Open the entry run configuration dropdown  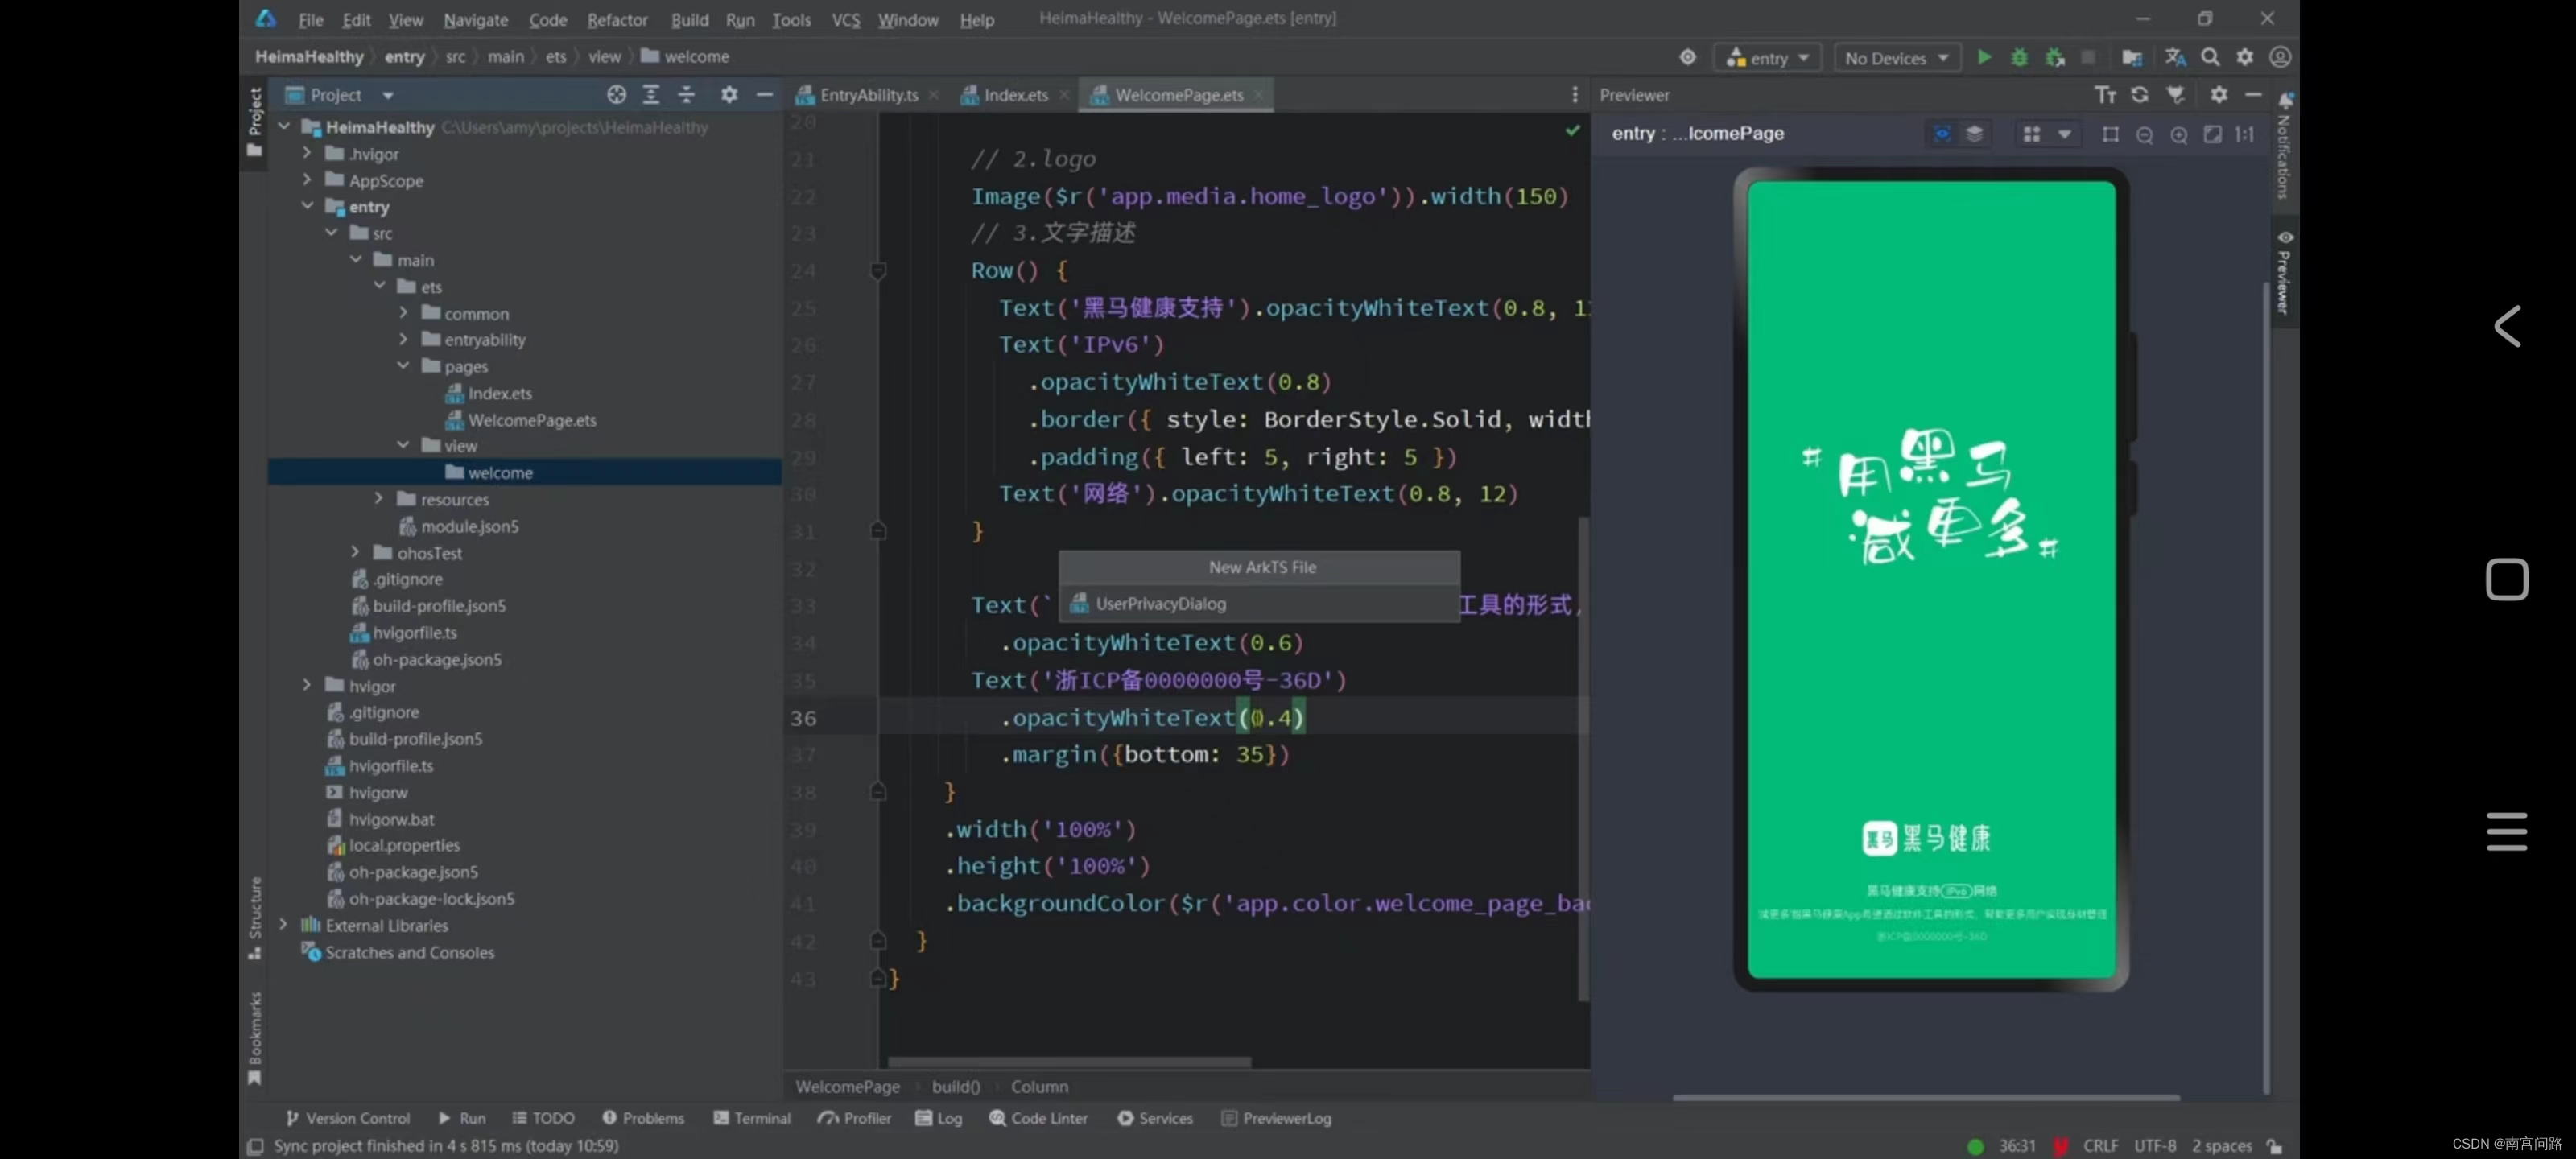click(x=1768, y=58)
